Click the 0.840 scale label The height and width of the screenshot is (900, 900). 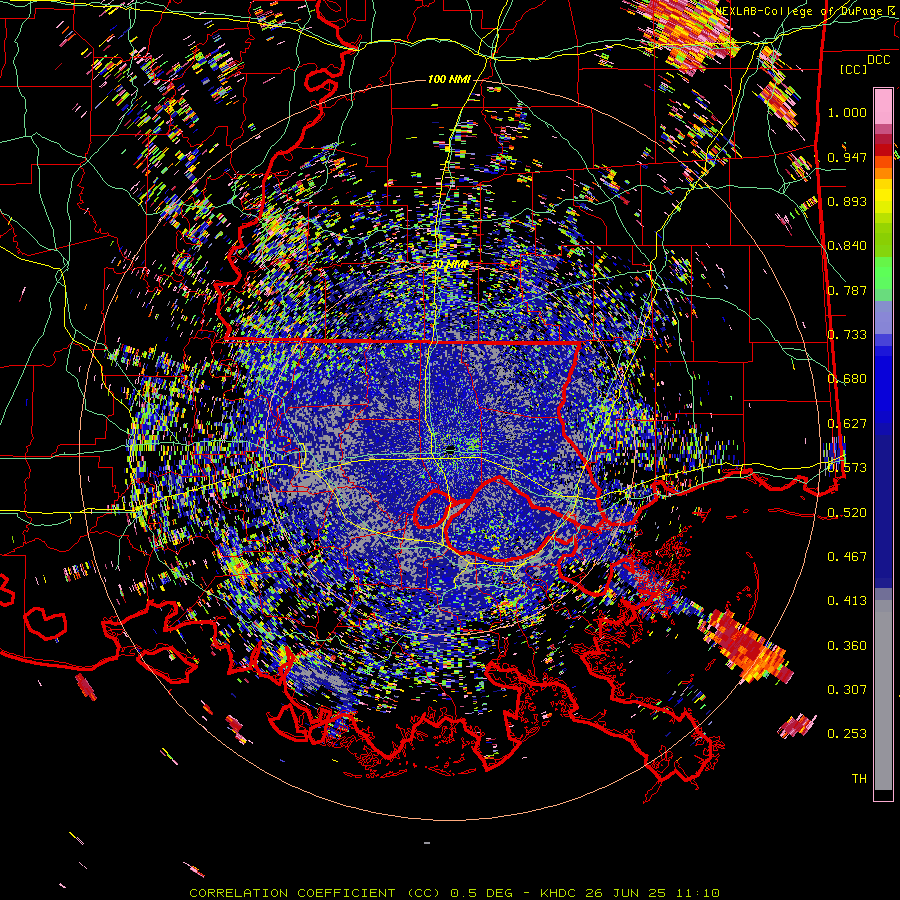[x=847, y=246]
